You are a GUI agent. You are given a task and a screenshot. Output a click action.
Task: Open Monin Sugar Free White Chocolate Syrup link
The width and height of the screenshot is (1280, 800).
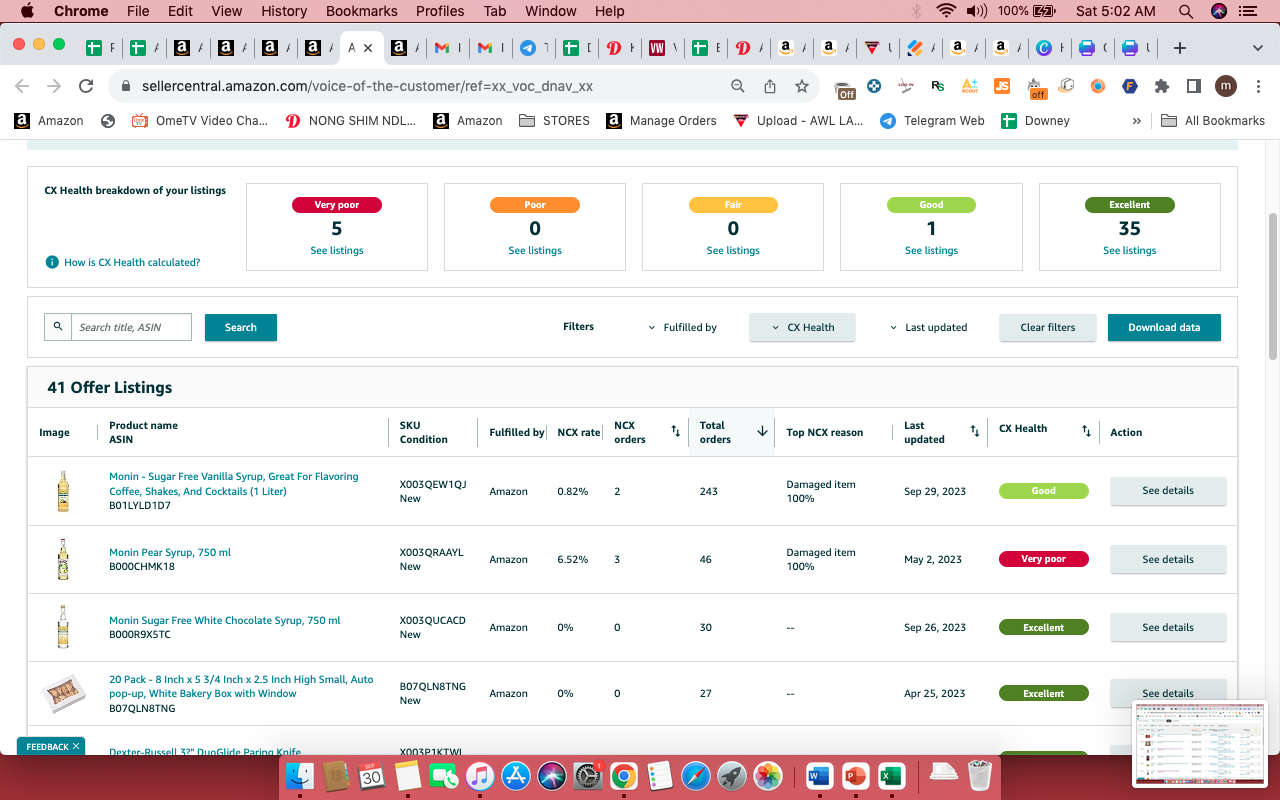224,620
